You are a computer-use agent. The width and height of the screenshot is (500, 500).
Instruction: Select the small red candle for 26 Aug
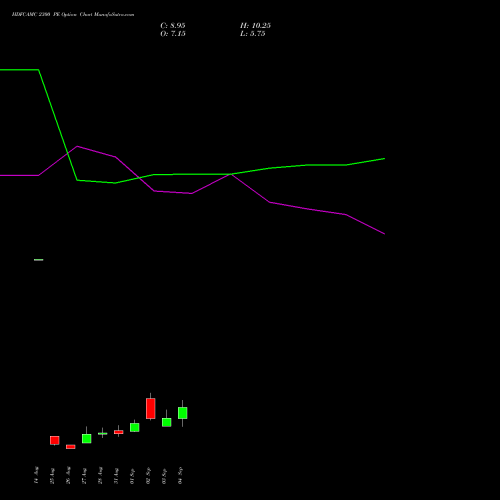pyautogui.click(x=71, y=447)
